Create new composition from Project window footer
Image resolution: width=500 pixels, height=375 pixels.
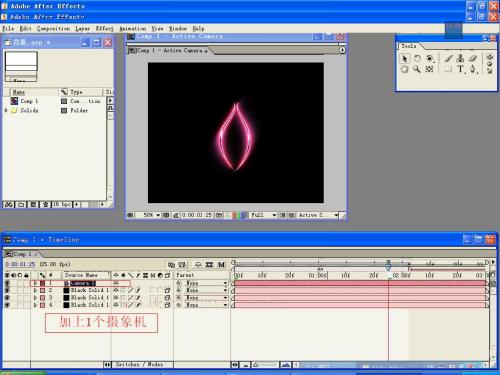[x=33, y=204]
